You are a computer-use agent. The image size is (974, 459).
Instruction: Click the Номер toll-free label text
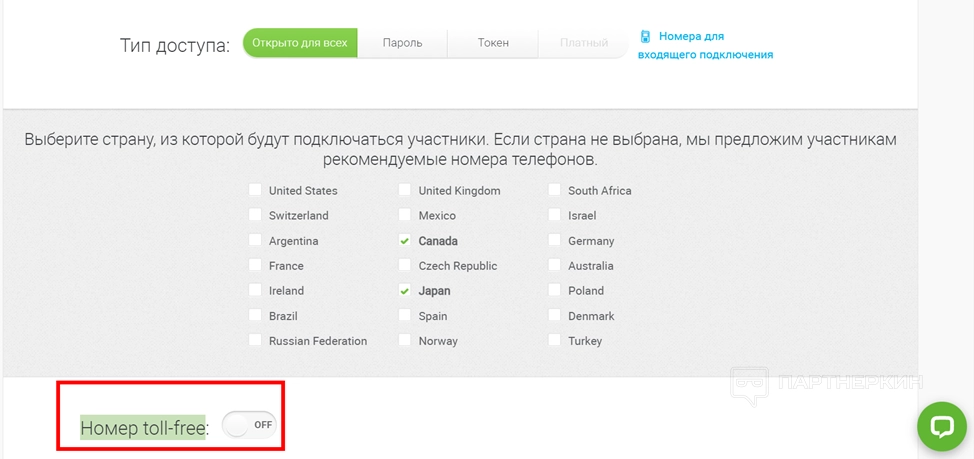143,427
